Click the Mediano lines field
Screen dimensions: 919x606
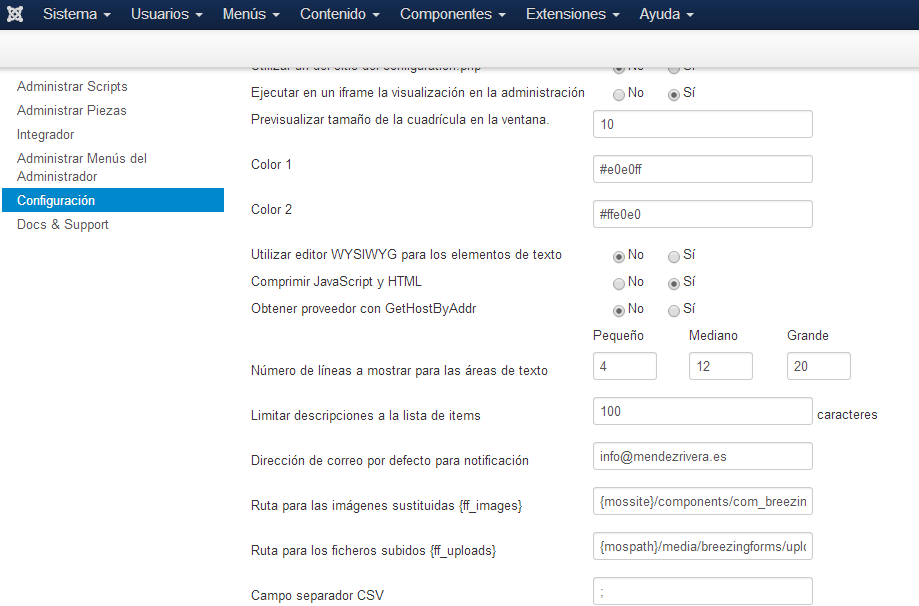click(x=721, y=366)
